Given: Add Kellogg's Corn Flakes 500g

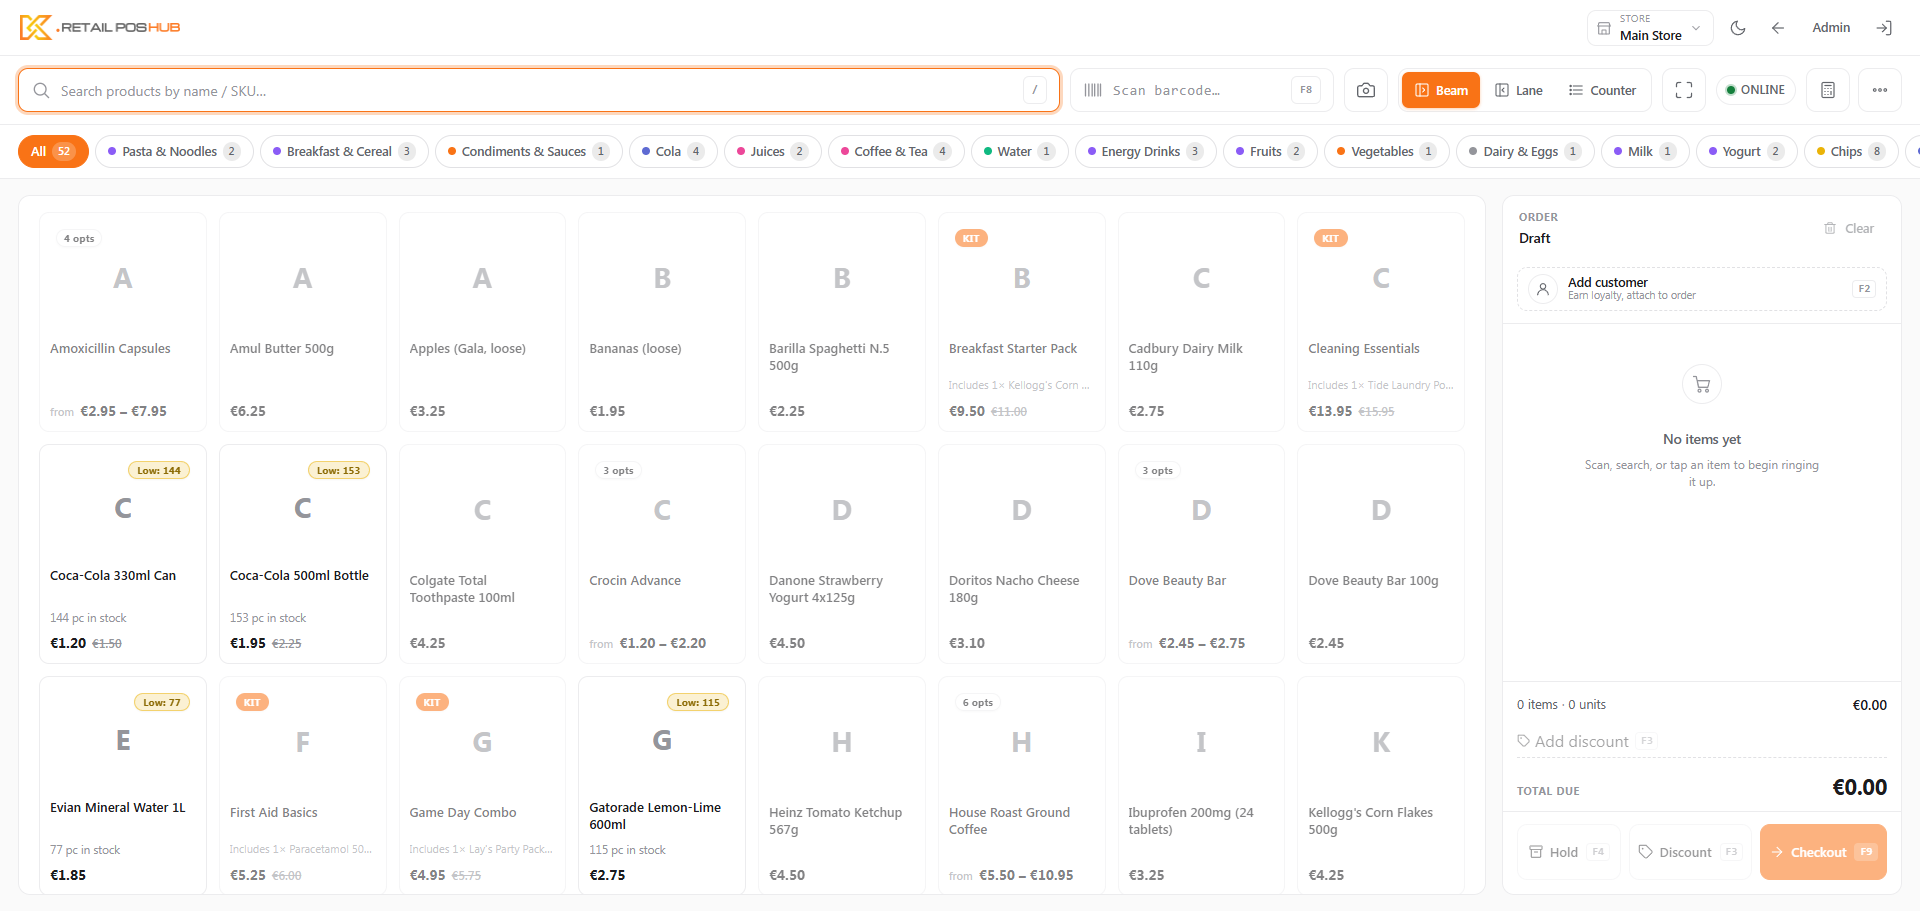Looking at the screenshot, I should (x=1381, y=785).
